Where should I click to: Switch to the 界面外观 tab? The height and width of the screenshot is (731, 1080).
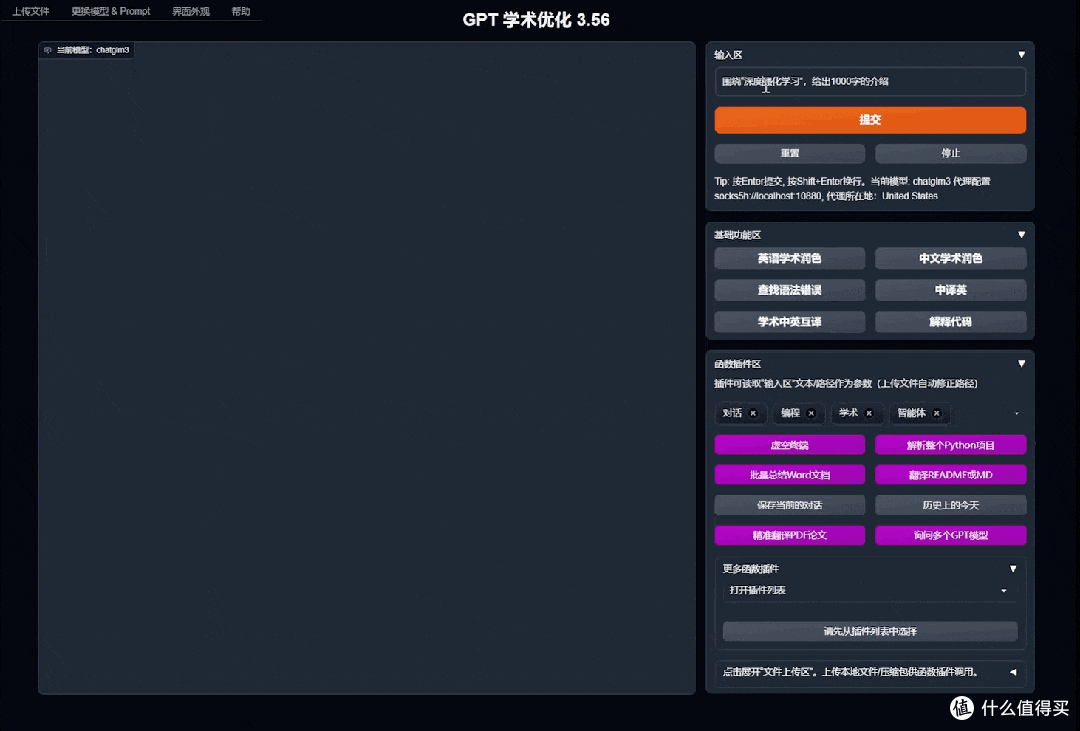191,11
